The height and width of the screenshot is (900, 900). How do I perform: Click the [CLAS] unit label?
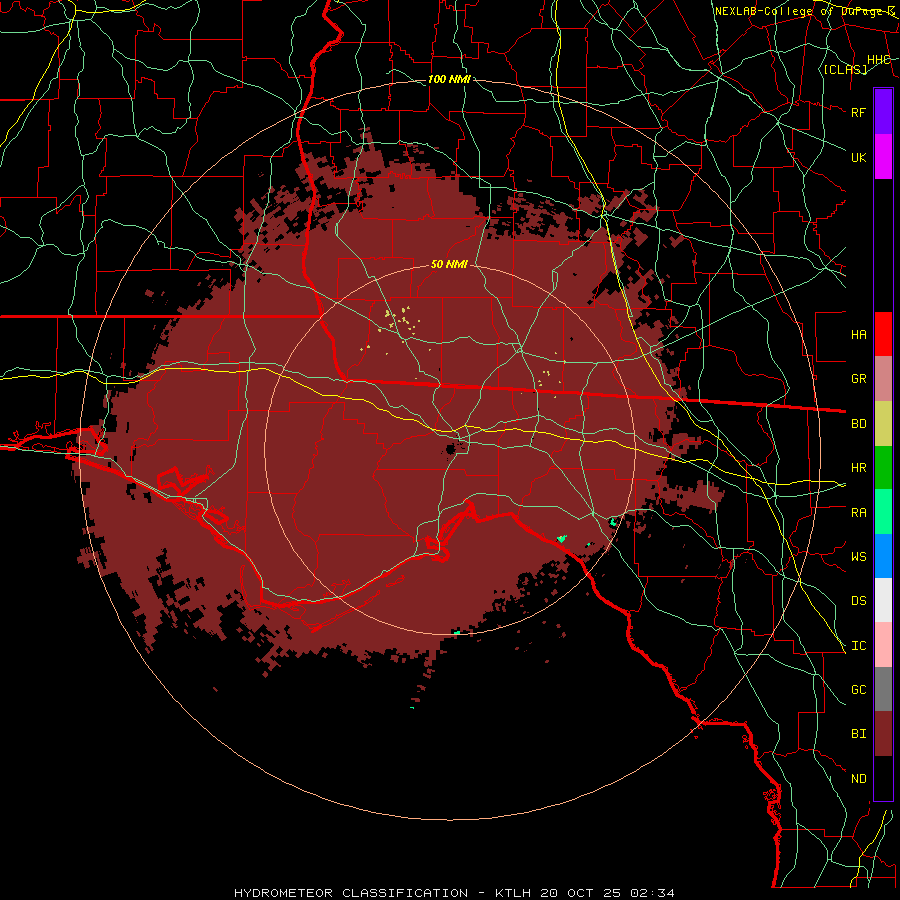coord(845,69)
